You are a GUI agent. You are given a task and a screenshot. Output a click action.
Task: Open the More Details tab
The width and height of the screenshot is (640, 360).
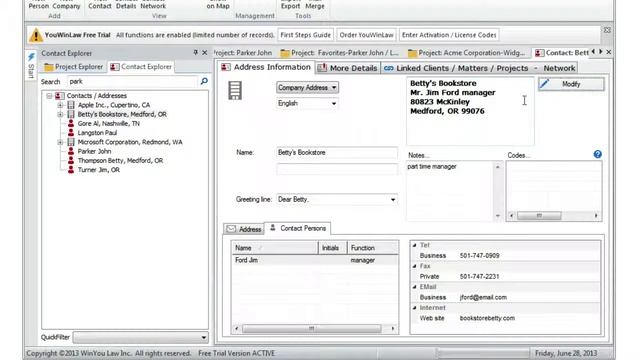[x=347, y=68]
